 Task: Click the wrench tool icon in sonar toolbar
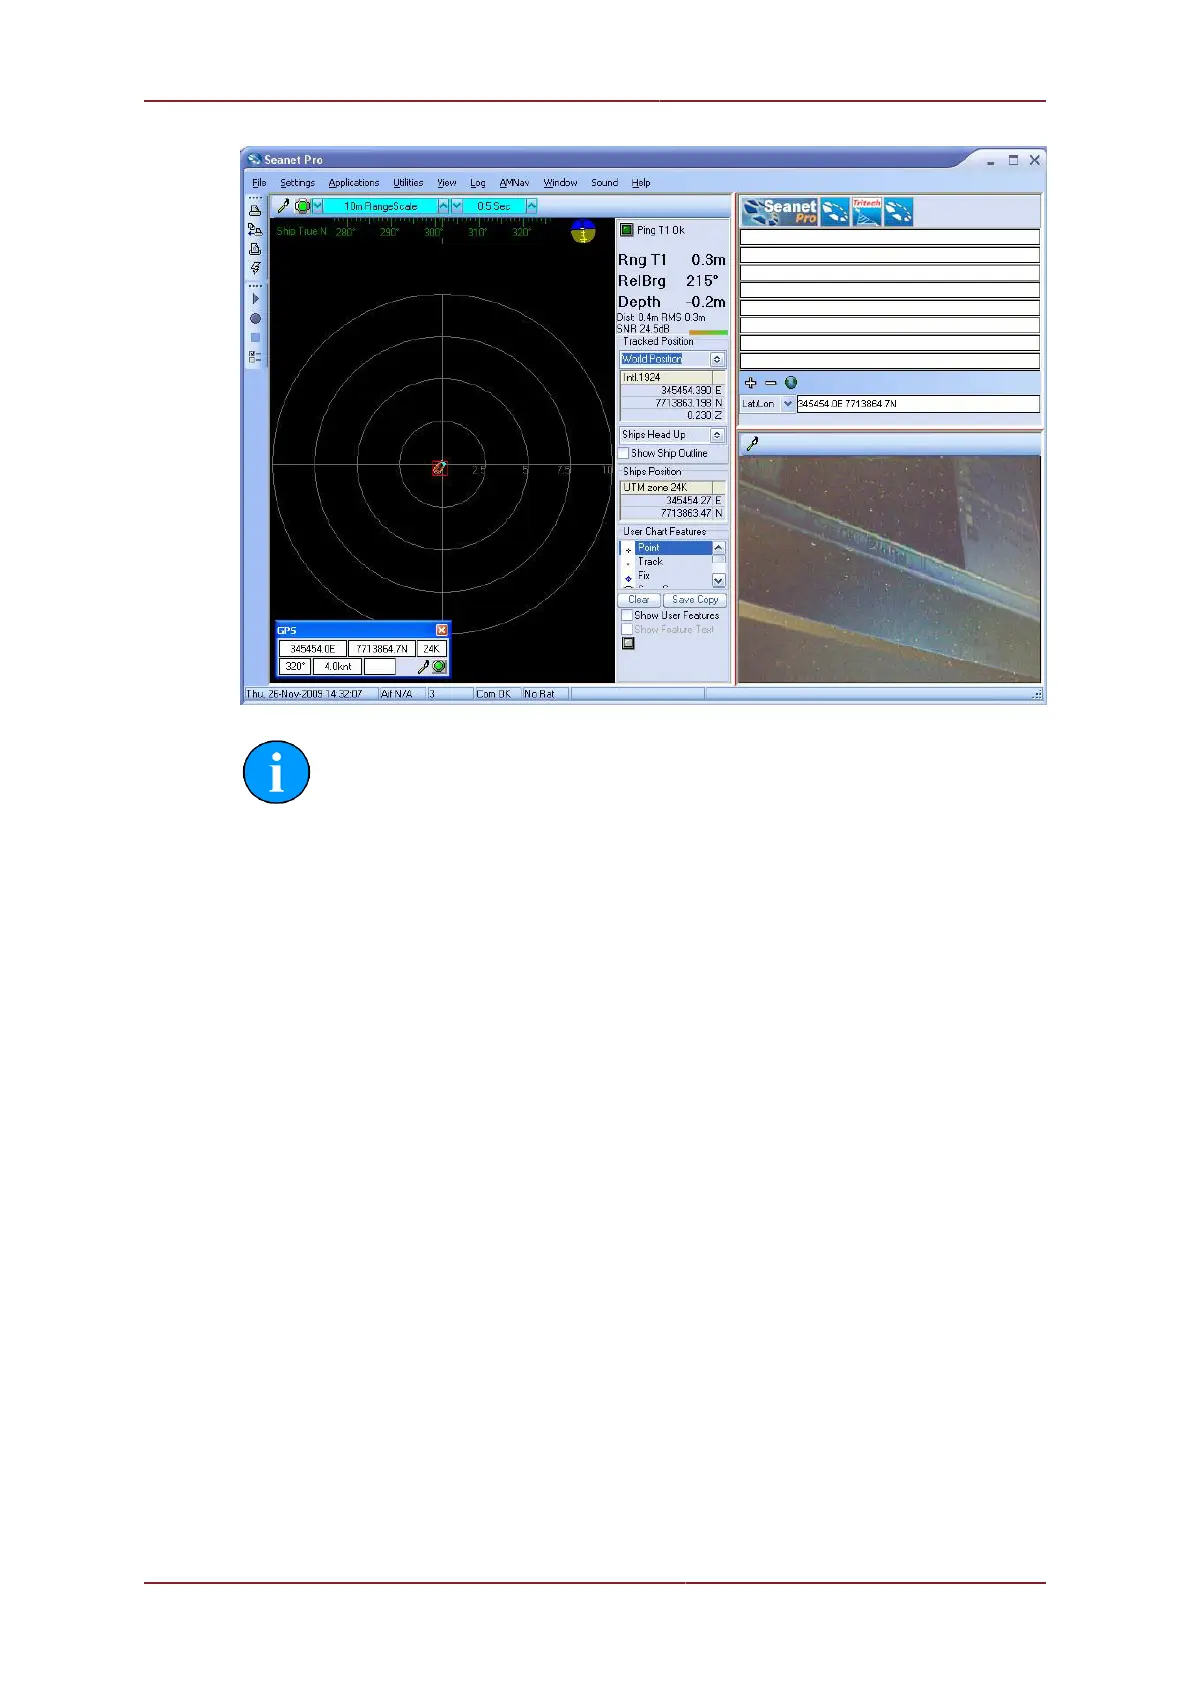(283, 206)
